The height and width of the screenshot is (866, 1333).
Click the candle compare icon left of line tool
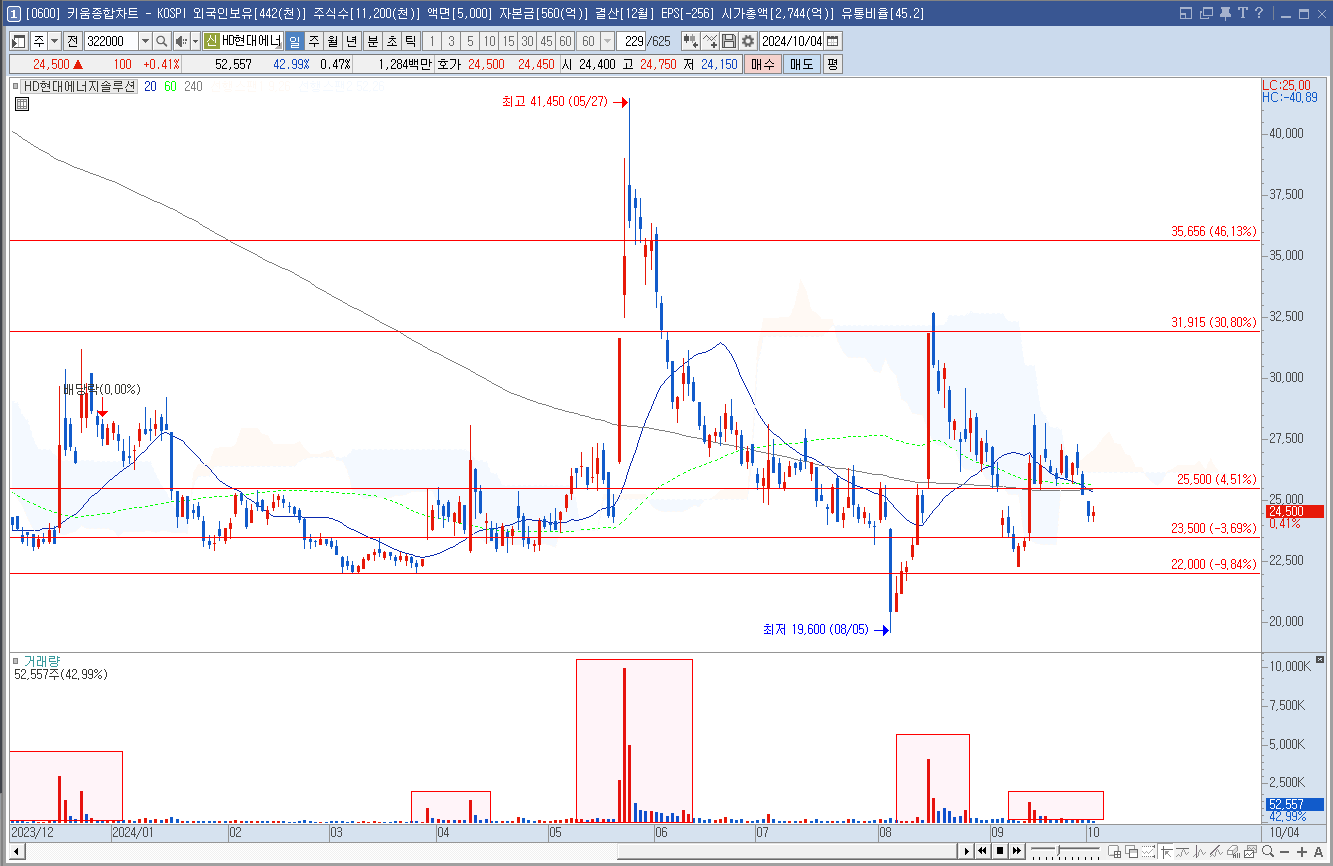[690, 41]
